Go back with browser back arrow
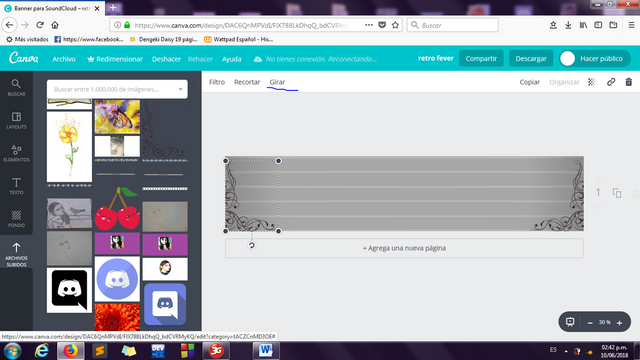 pyautogui.click(x=9, y=25)
